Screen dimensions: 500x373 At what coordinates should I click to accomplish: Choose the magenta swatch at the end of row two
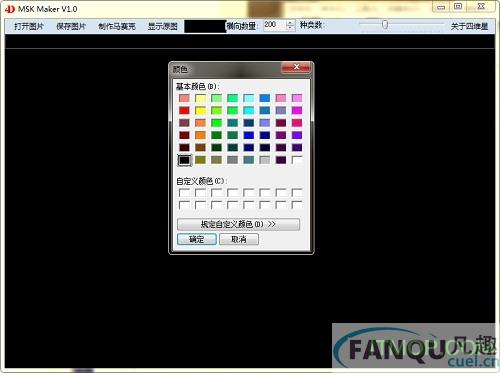pyautogui.click(x=297, y=110)
